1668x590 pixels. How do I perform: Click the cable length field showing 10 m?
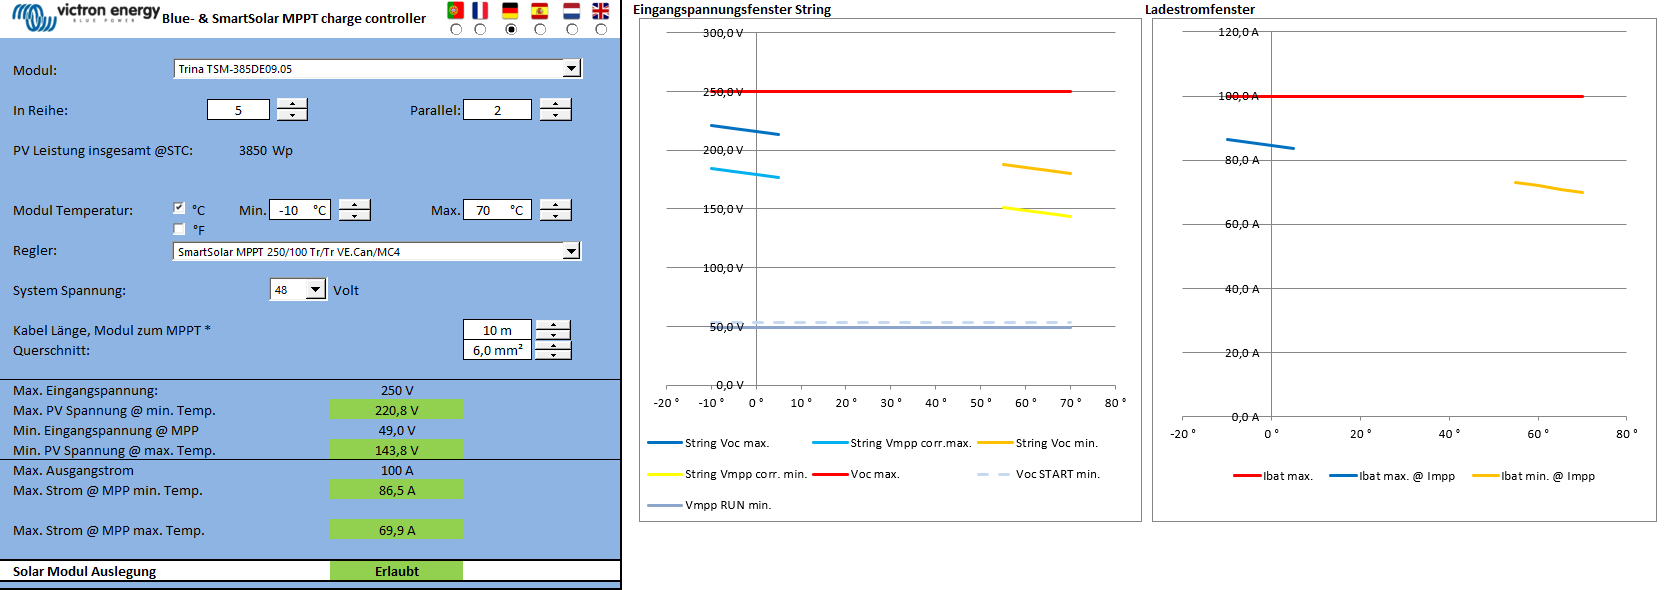(497, 330)
